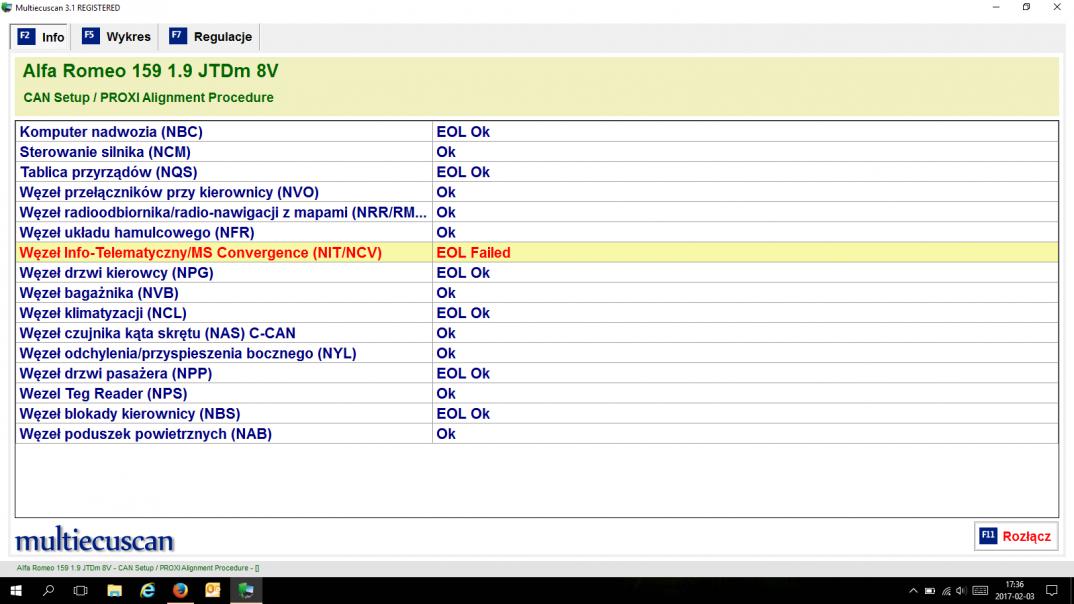The image size is (1074, 604).
Task: Select Węzeł odchylenia/przyspieszenia bocznego (NYL) row
Action: point(536,353)
